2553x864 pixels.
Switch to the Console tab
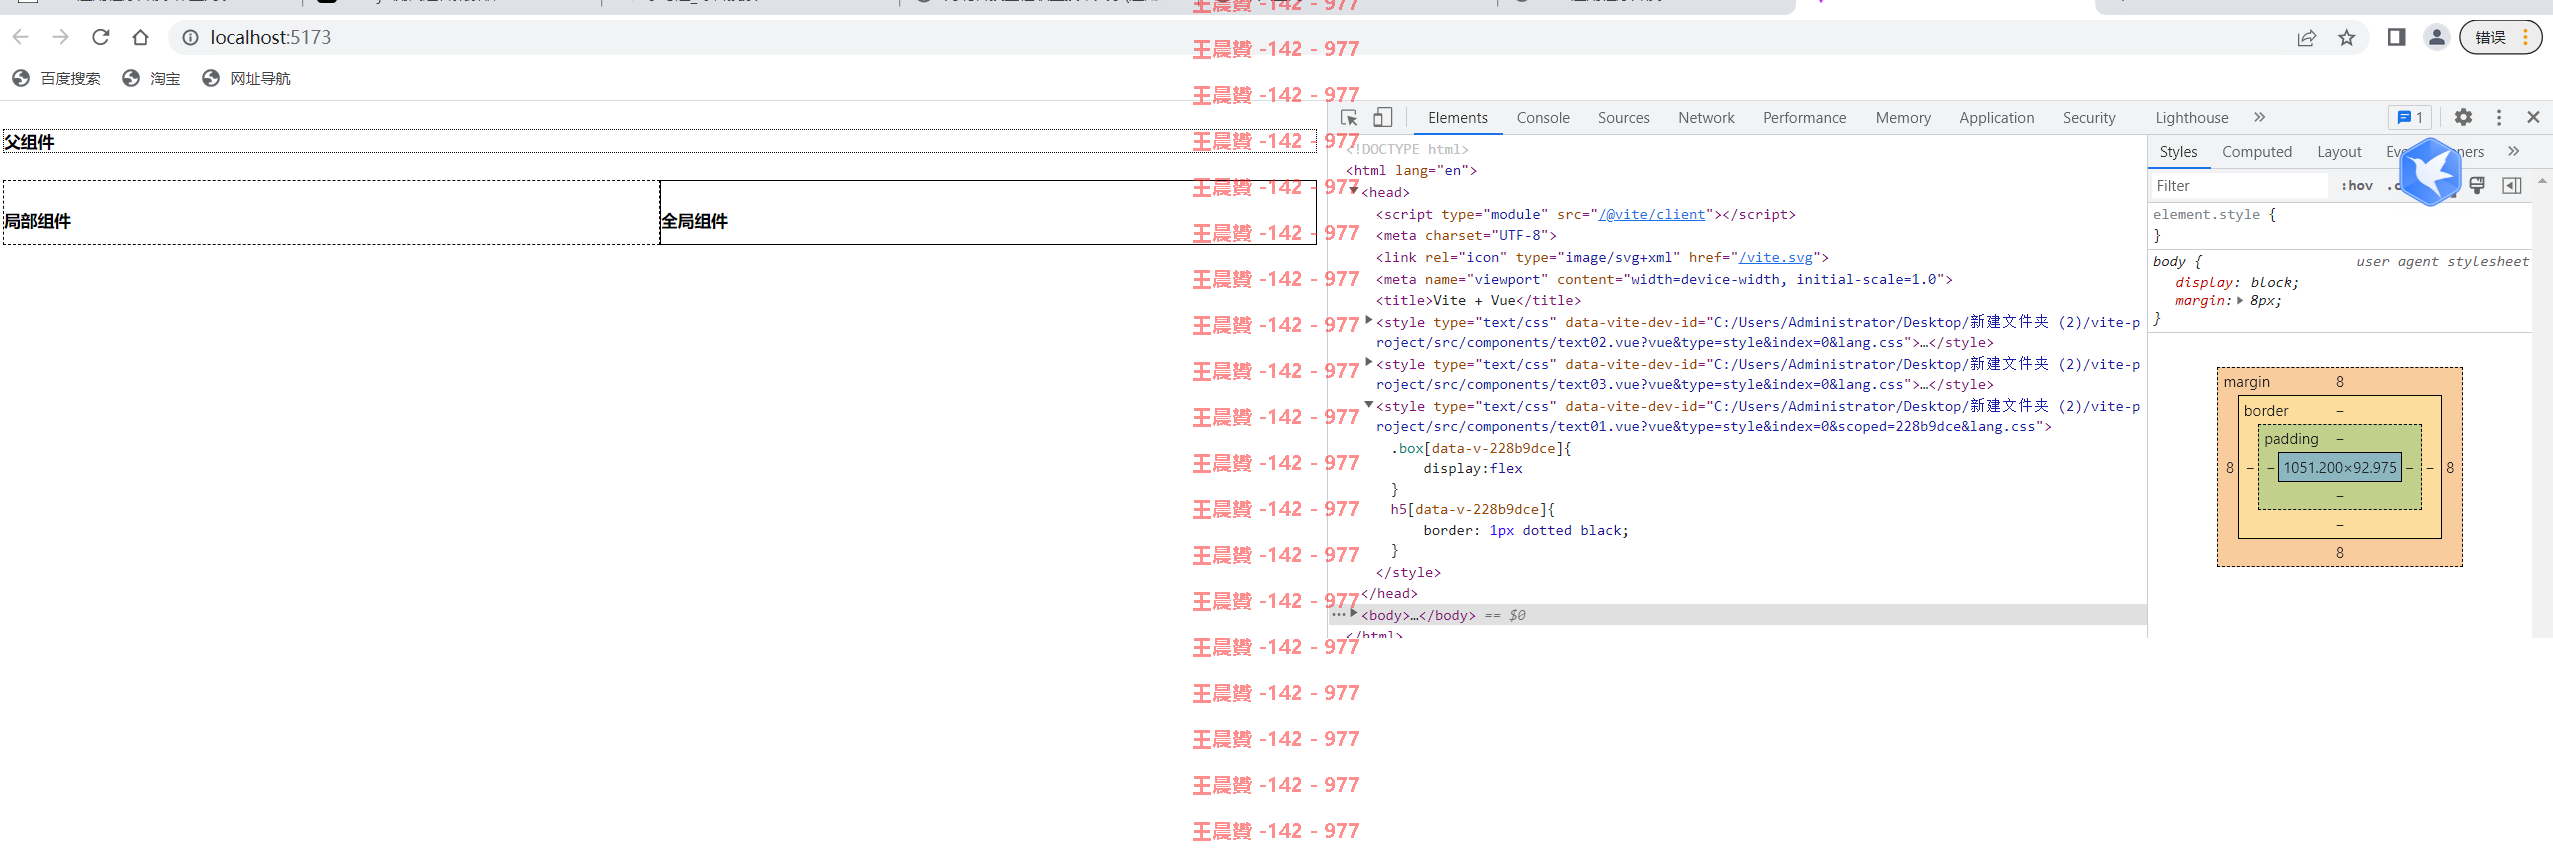point(1542,117)
